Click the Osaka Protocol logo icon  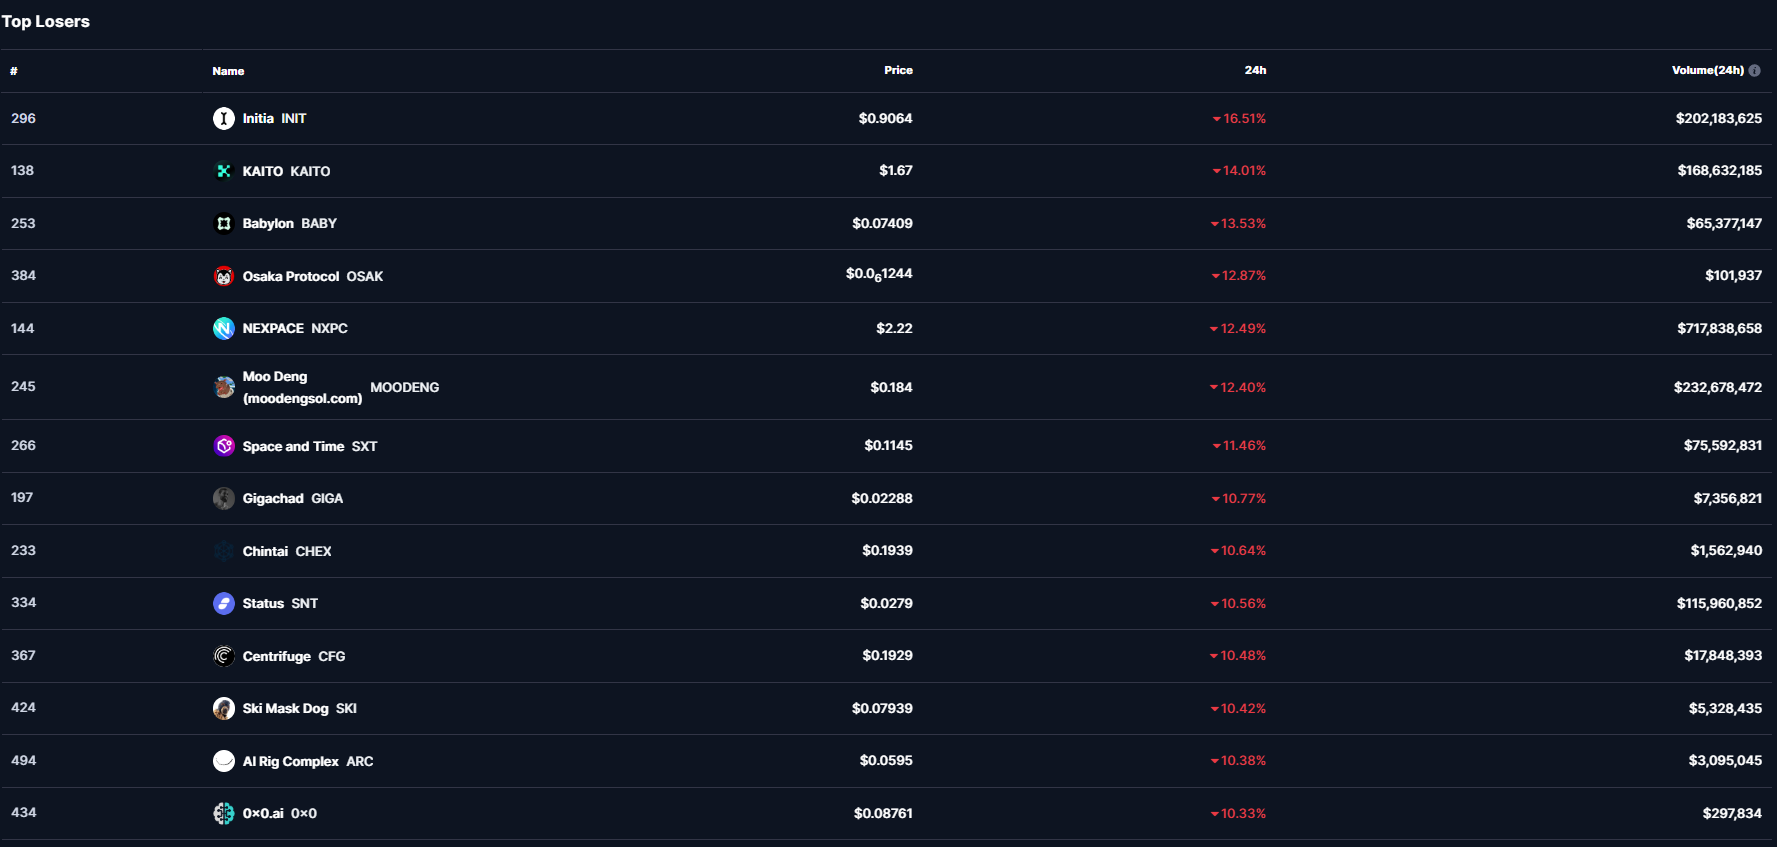tap(224, 276)
